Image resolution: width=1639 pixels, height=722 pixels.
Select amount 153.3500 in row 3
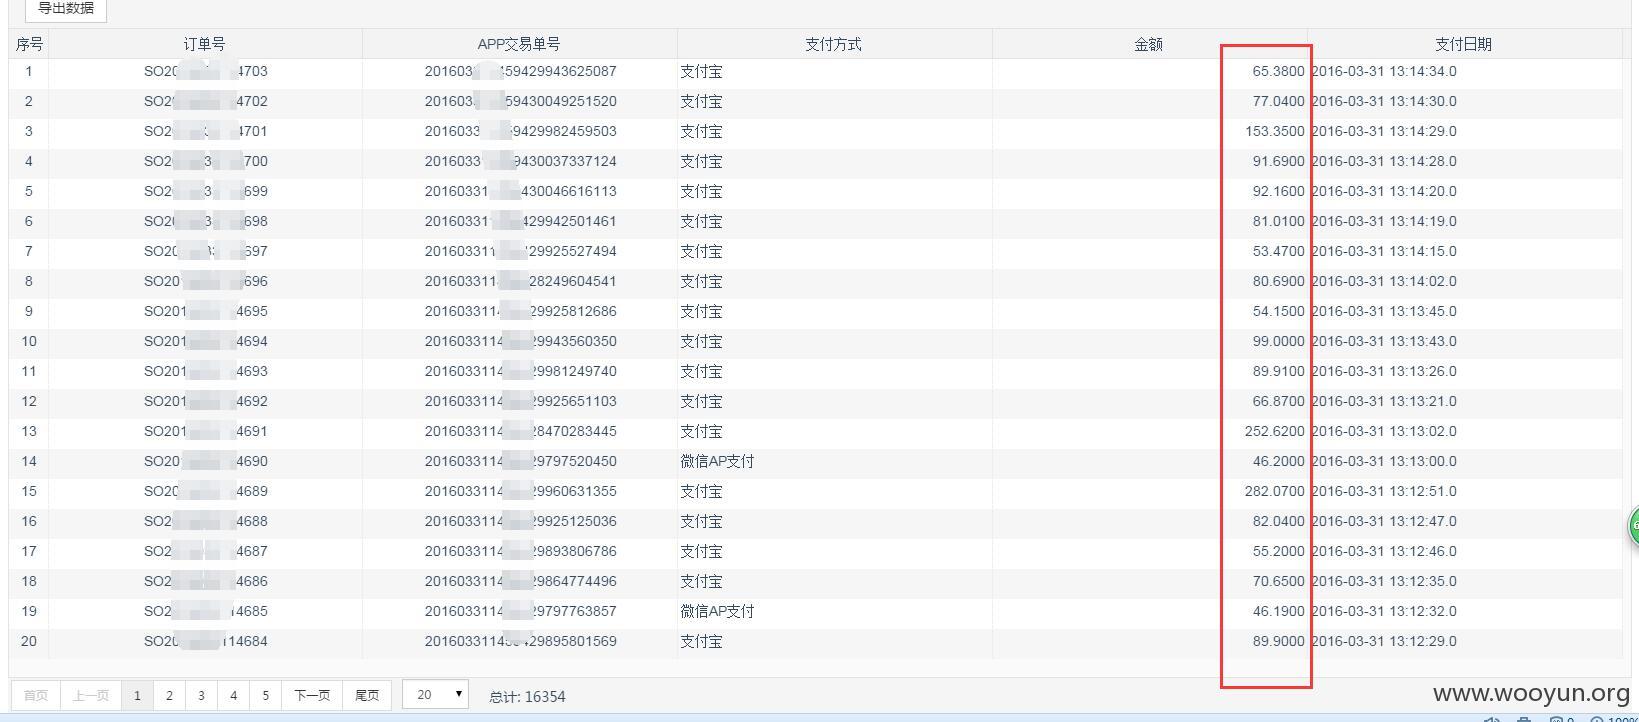[x=1274, y=131]
